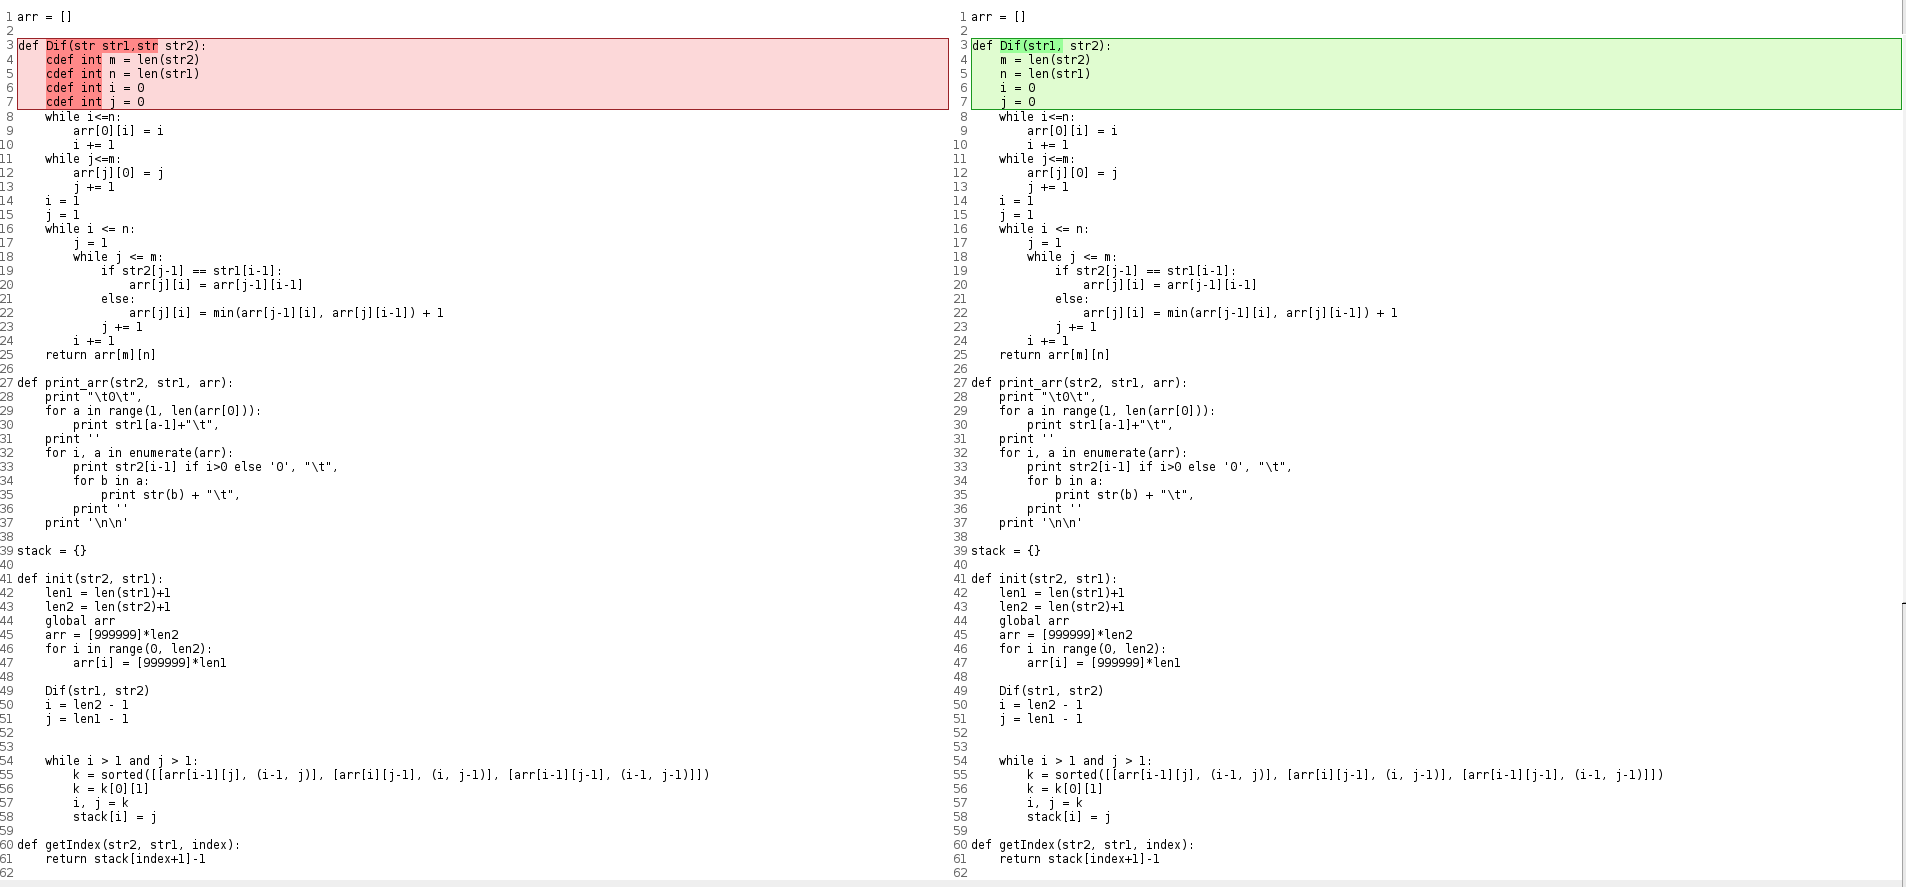The height and width of the screenshot is (887, 1906).
Task: Click 'arr = [999999]*len2' in the right pane
Action: [1066, 635]
